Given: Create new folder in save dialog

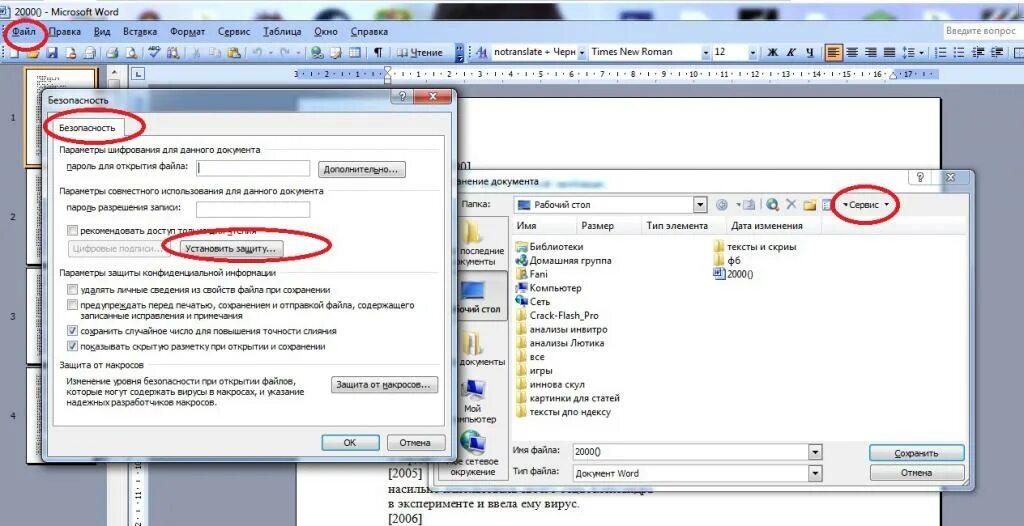Looking at the screenshot, I should coord(810,205).
